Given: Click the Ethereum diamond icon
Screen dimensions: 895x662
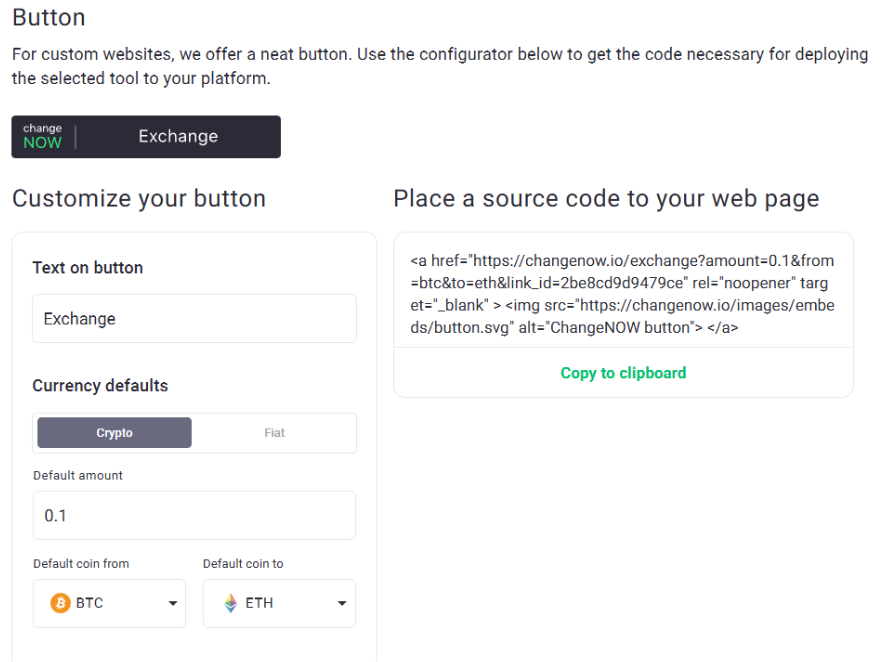Looking at the screenshot, I should (231, 603).
